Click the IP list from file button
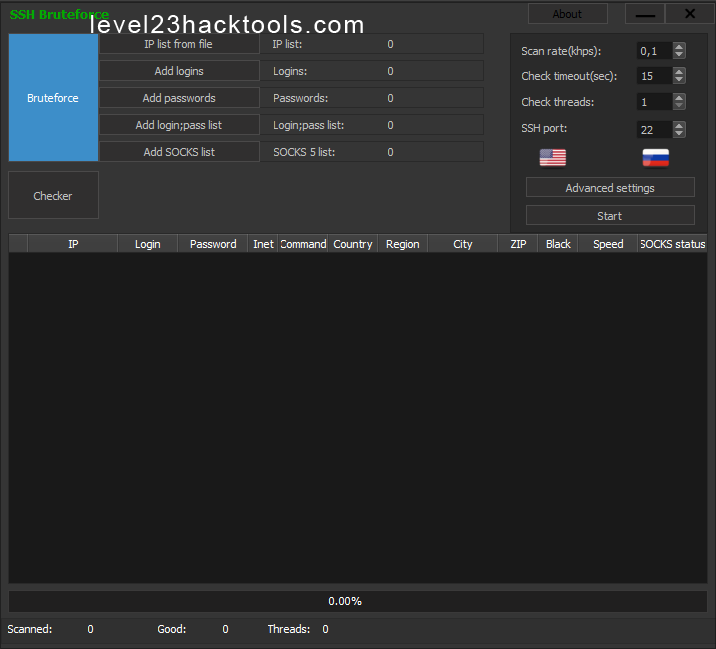 [179, 44]
